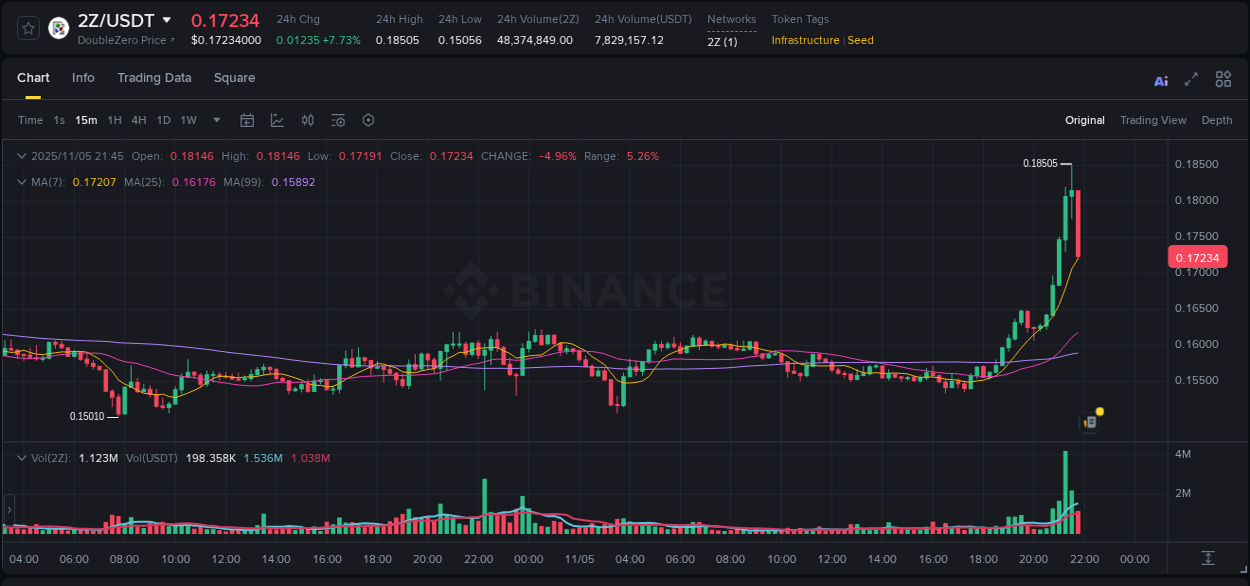Select the 1D timeframe button
Screen dimensions: 1250x586
(163, 120)
